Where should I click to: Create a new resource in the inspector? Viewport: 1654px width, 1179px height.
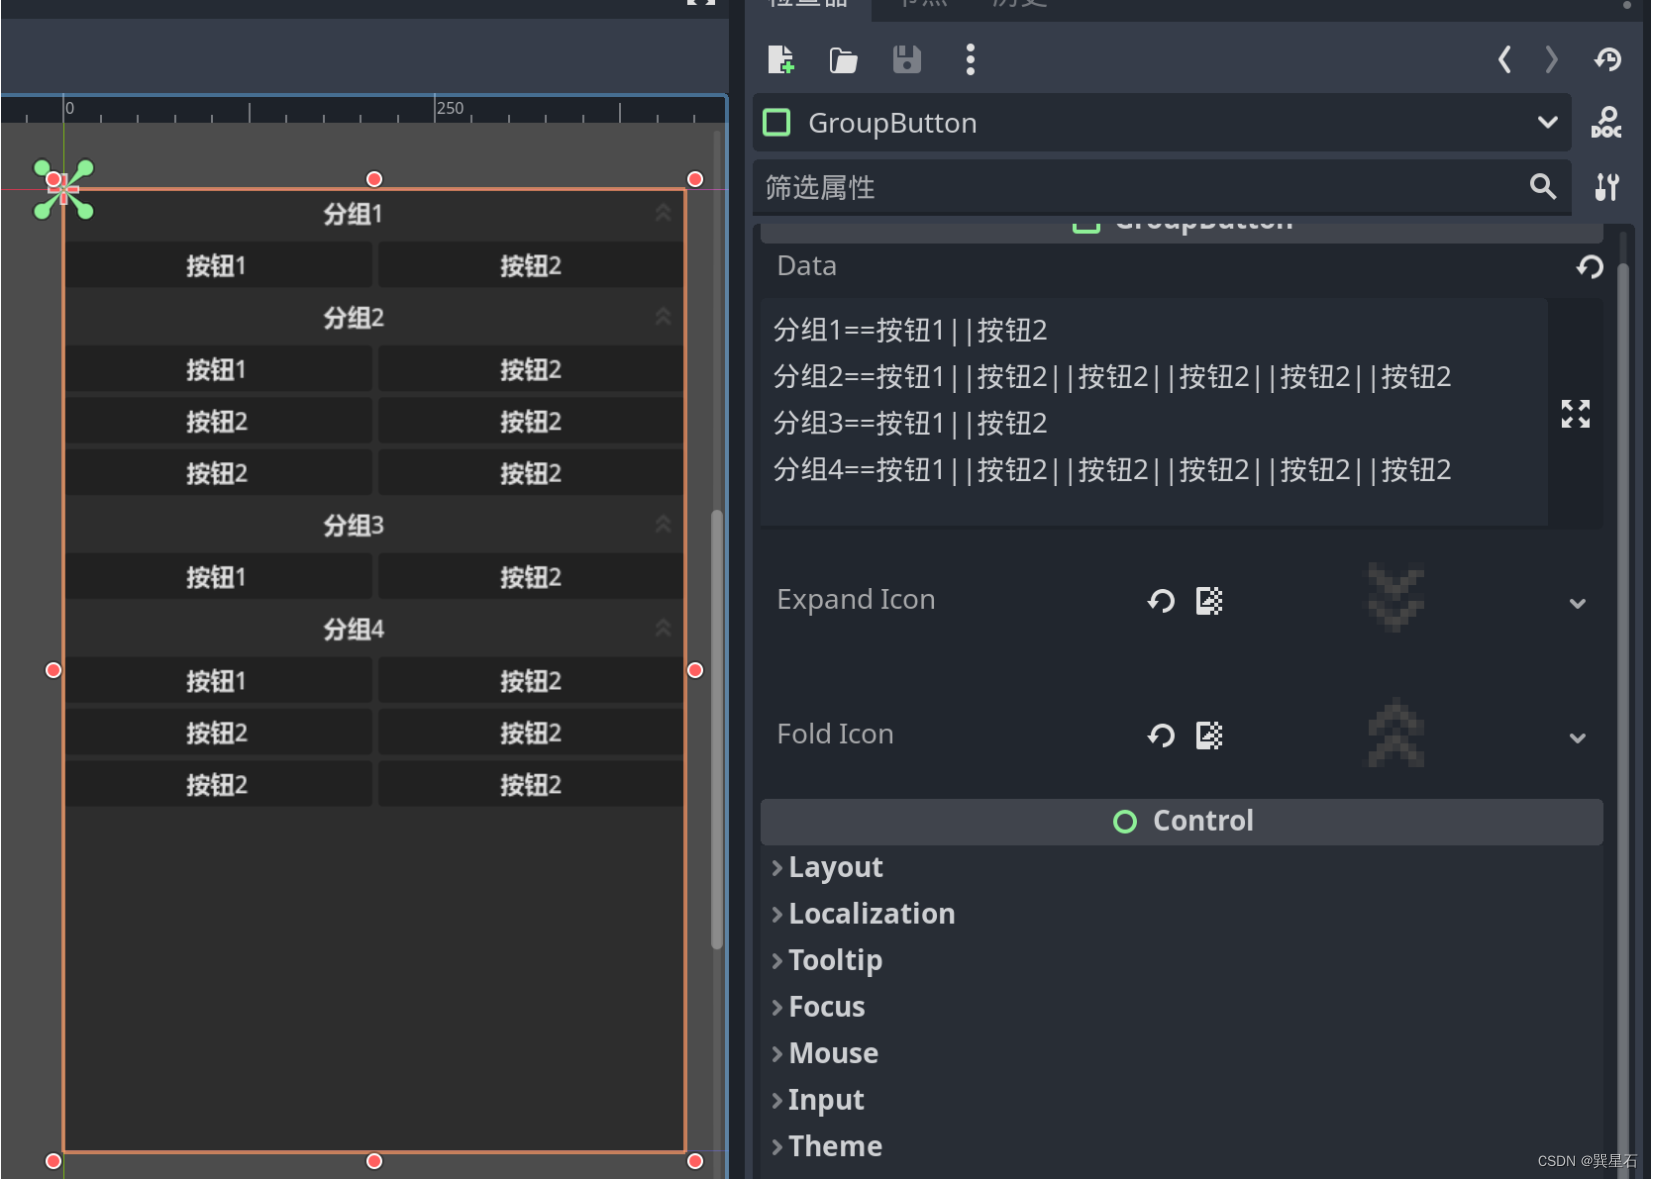point(781,60)
